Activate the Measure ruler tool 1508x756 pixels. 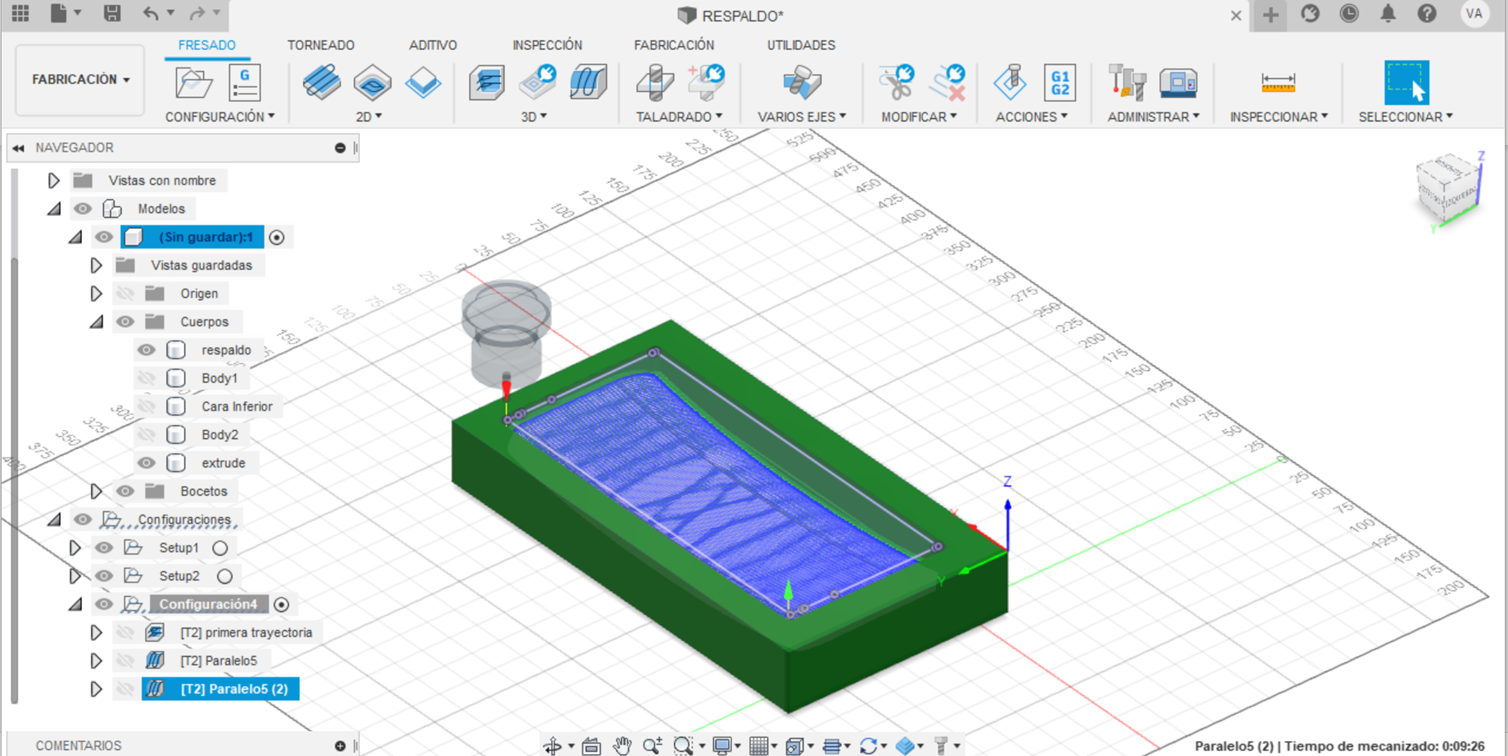point(1278,83)
